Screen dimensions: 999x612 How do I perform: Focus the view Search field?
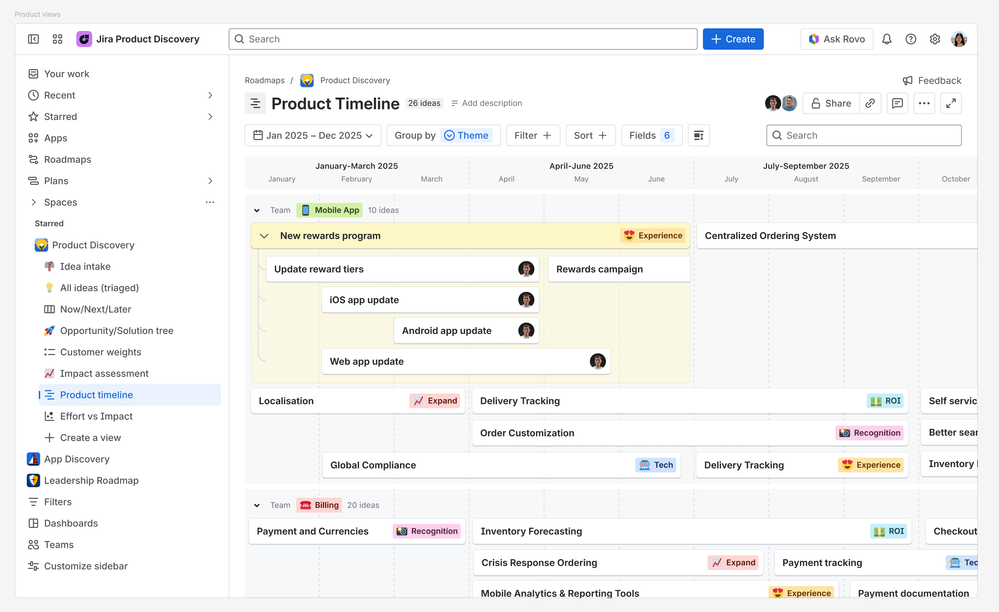pos(864,135)
